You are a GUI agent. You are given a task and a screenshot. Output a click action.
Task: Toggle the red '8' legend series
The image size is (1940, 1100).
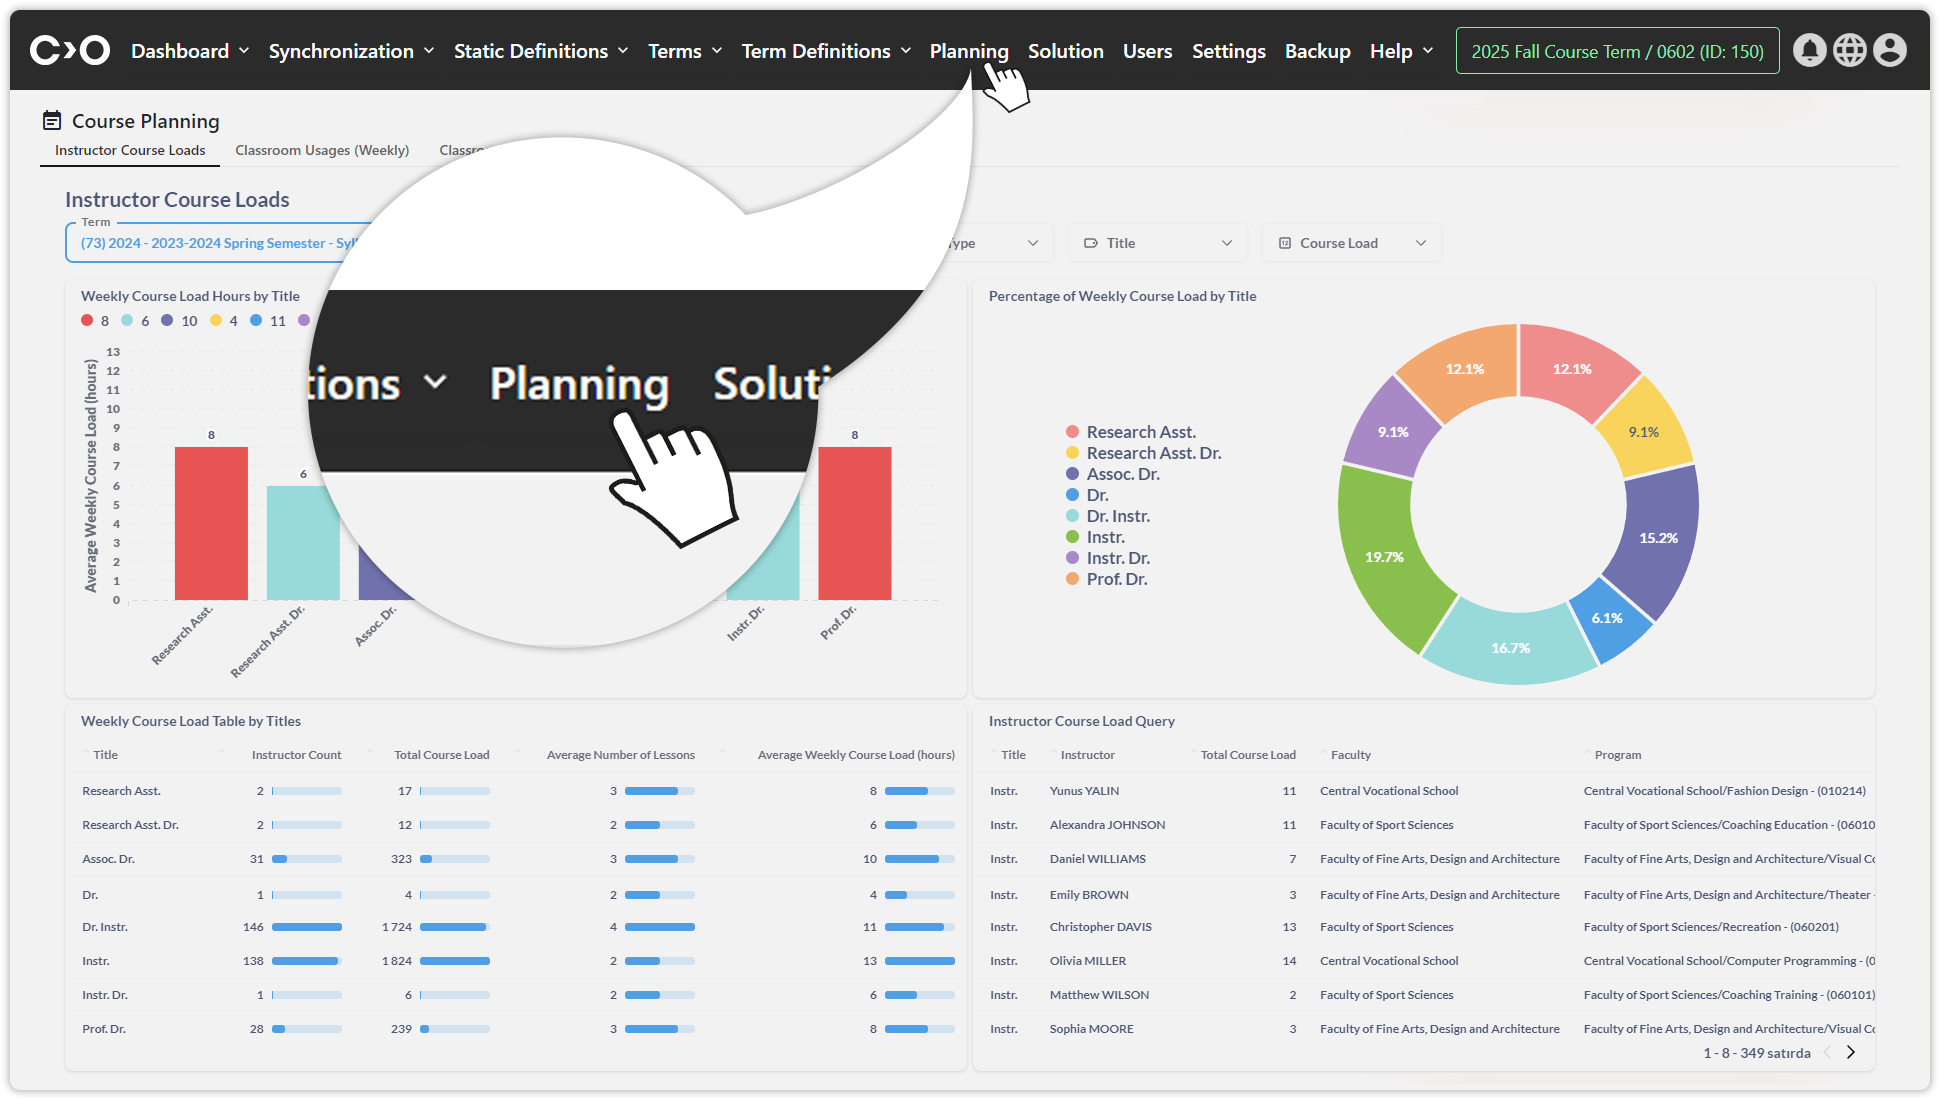(95, 321)
